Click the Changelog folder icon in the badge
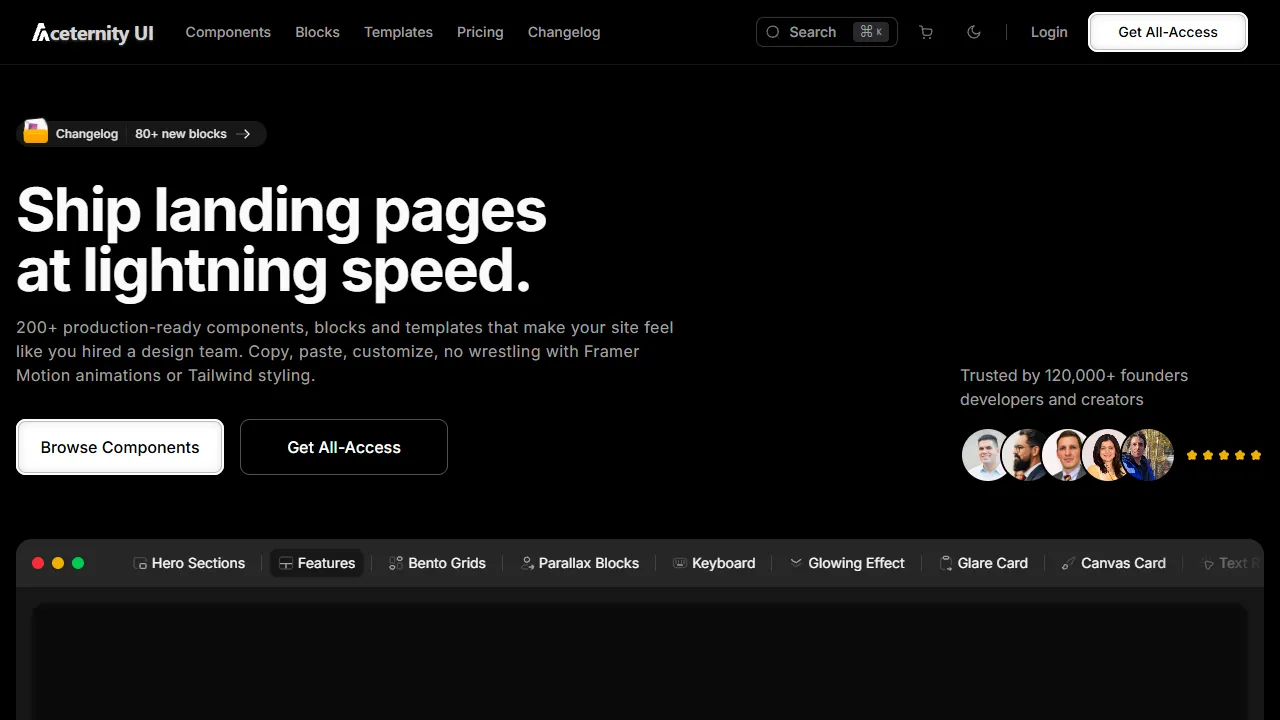 click(36, 133)
